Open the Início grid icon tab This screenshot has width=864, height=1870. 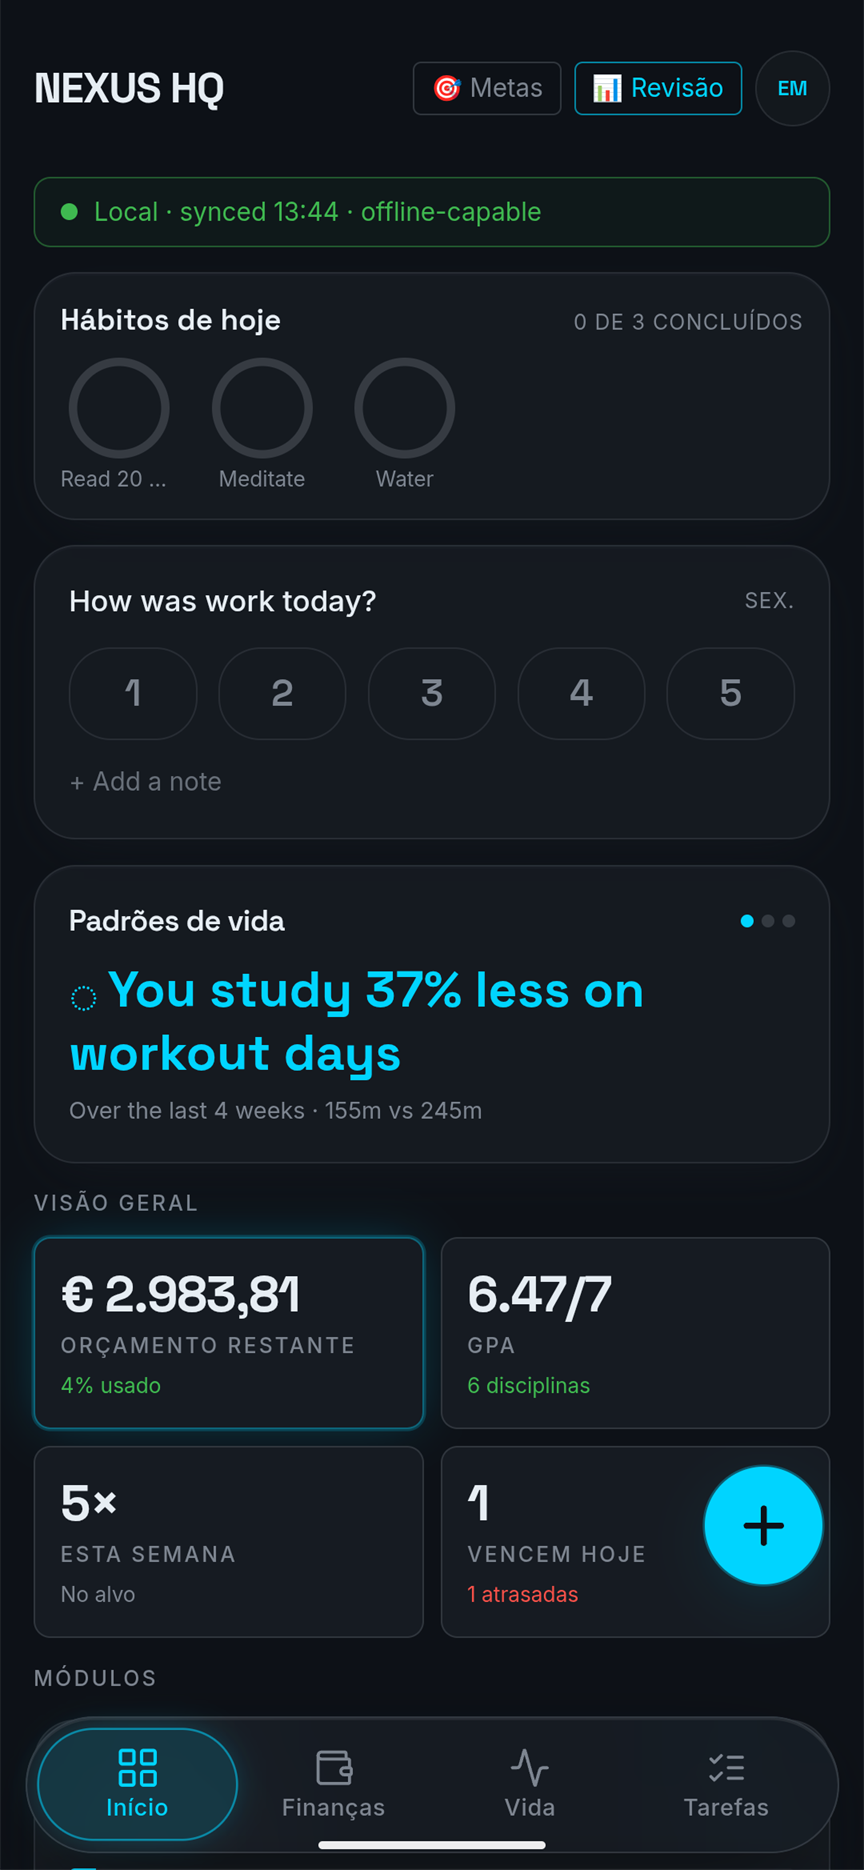[137, 1767]
